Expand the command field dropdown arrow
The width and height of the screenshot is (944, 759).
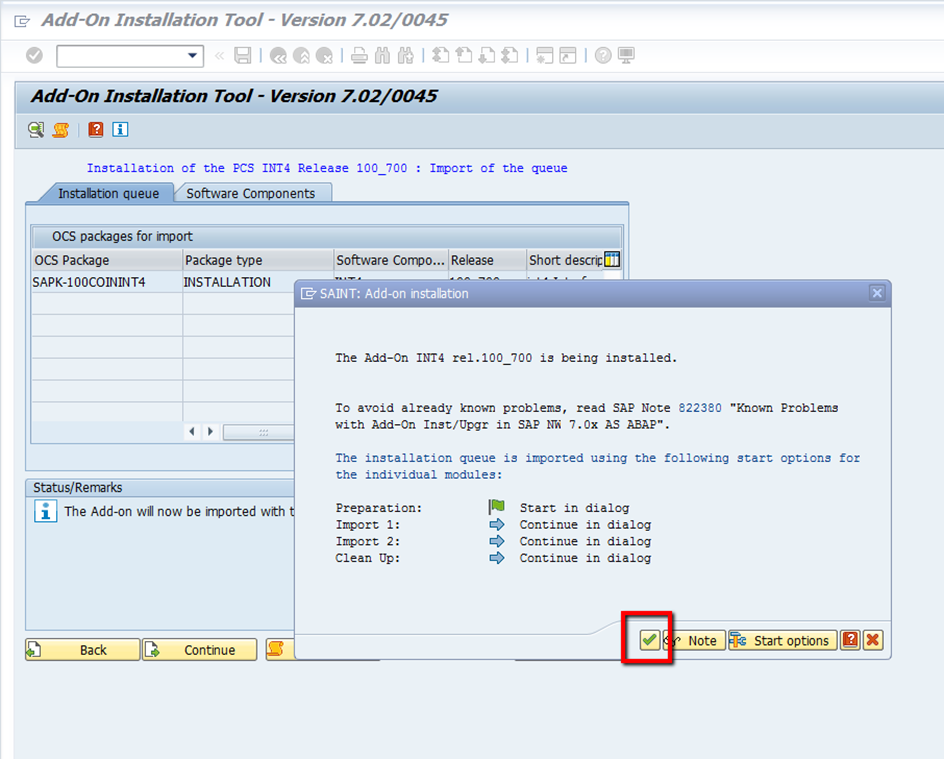click(194, 56)
